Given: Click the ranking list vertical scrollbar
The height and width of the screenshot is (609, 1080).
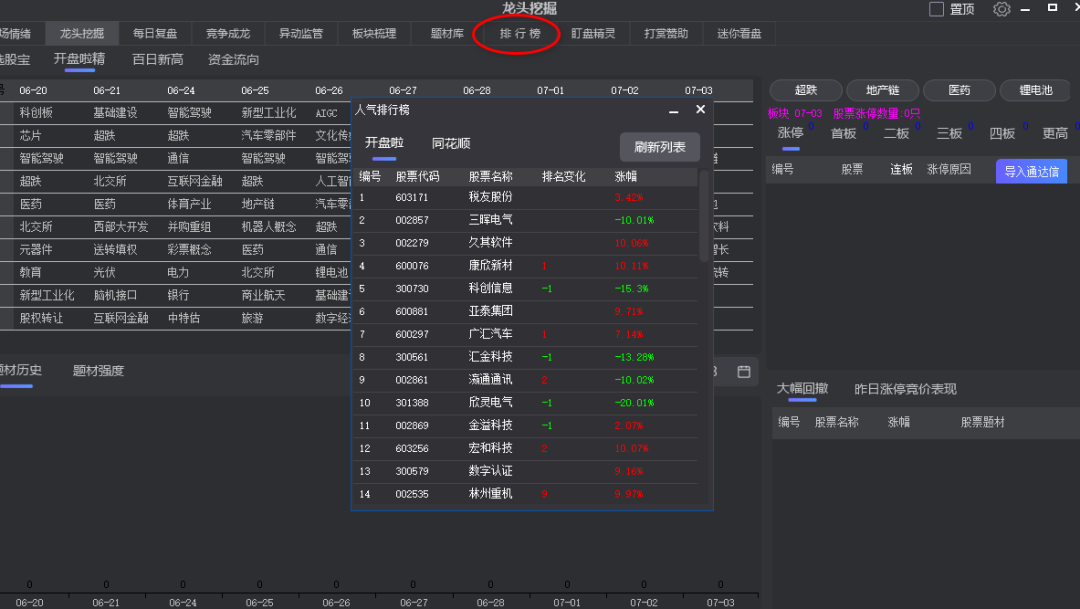Looking at the screenshot, I should click(x=703, y=216).
